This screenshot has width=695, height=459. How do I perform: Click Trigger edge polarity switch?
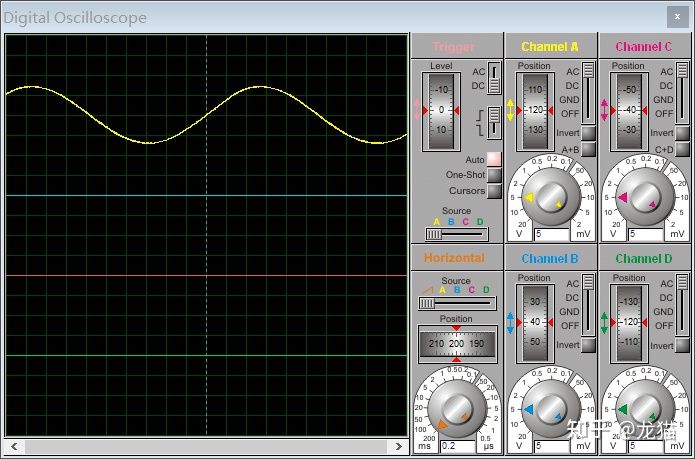tap(494, 123)
